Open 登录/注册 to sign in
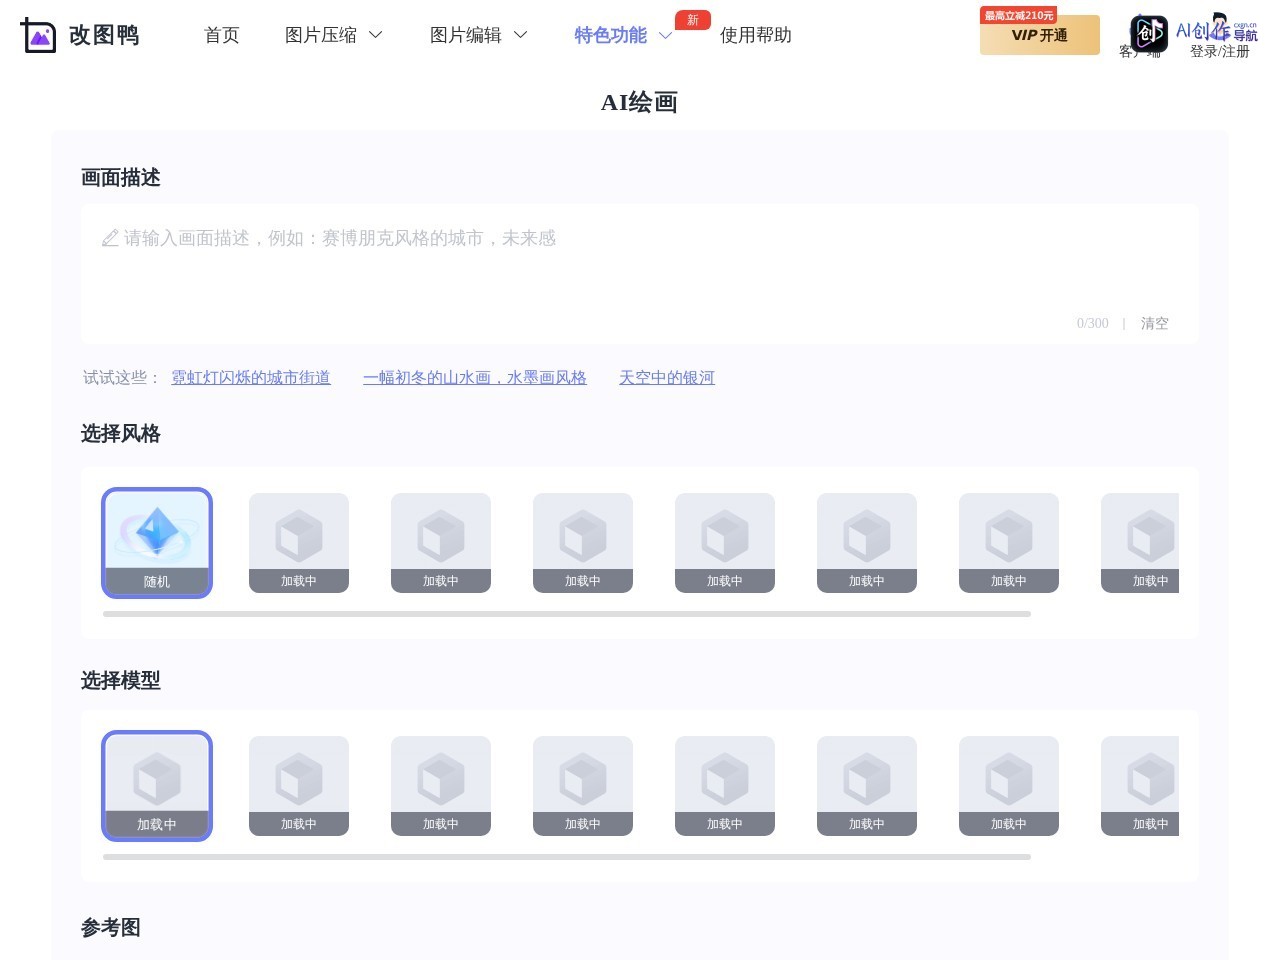The width and height of the screenshot is (1280, 960). tap(1220, 51)
